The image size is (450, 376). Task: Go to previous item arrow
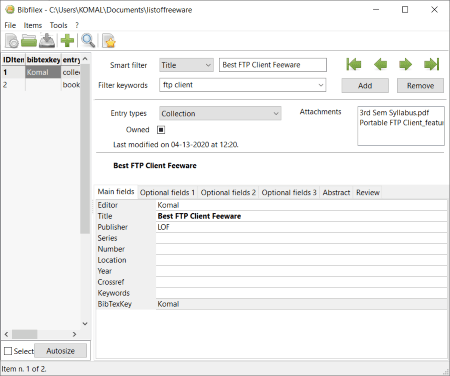(380, 64)
